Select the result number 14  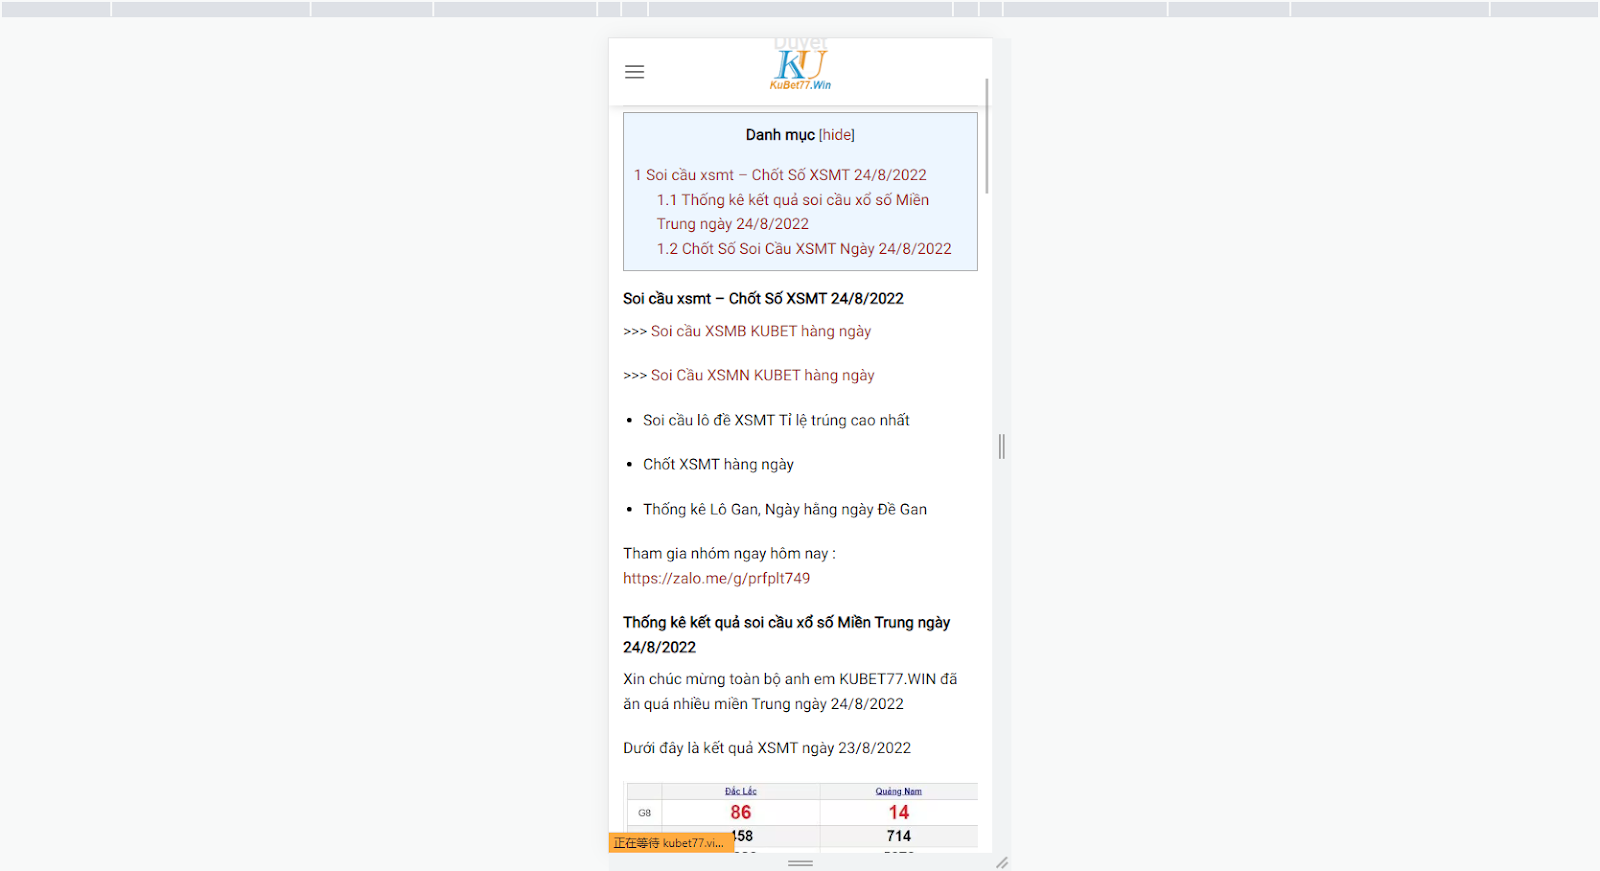899,812
